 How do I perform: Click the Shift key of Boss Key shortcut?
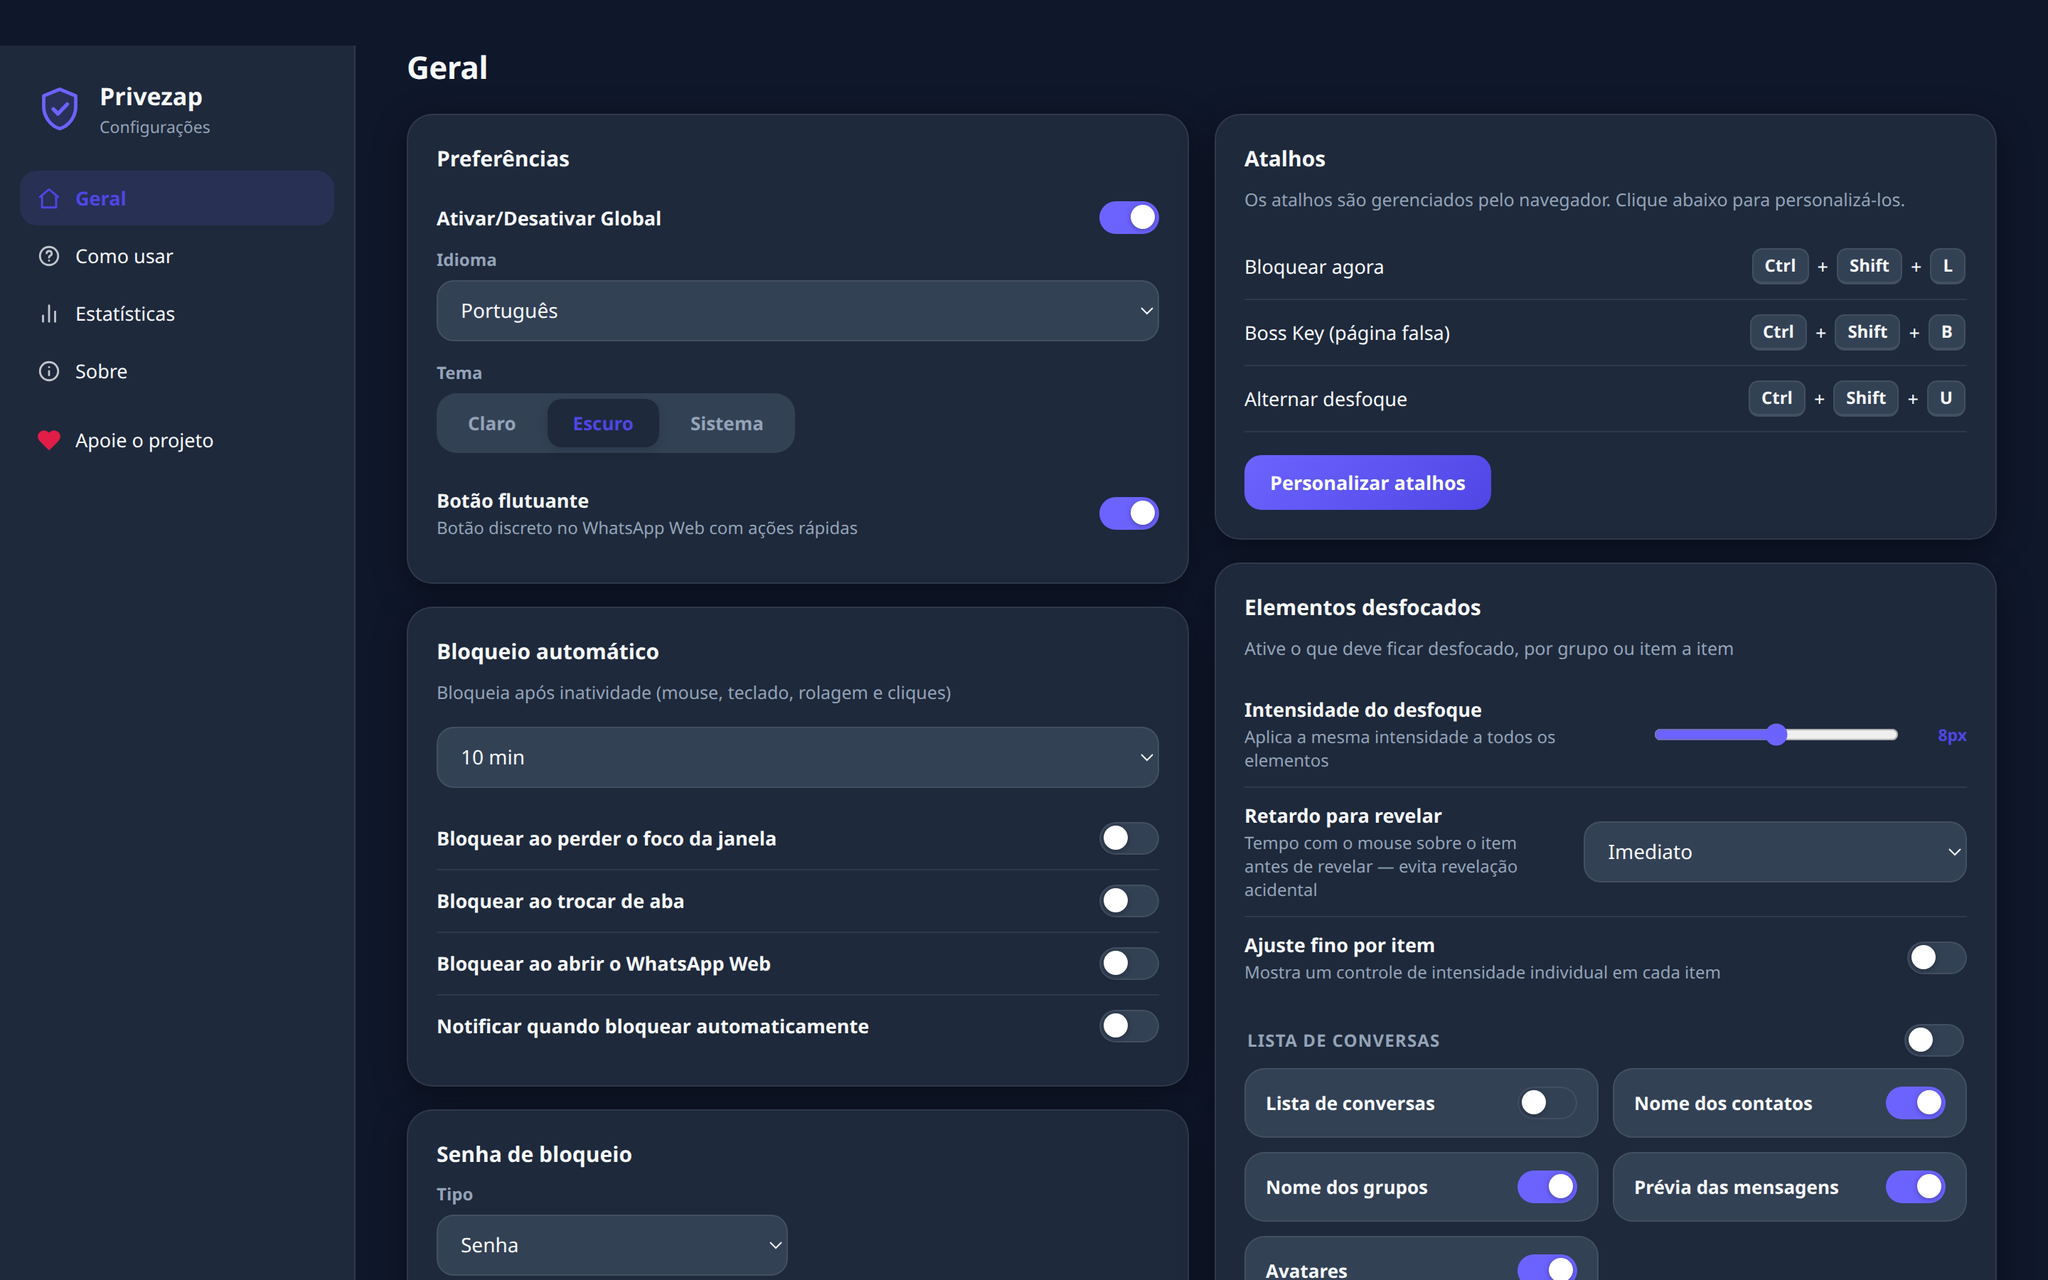coord(1867,332)
